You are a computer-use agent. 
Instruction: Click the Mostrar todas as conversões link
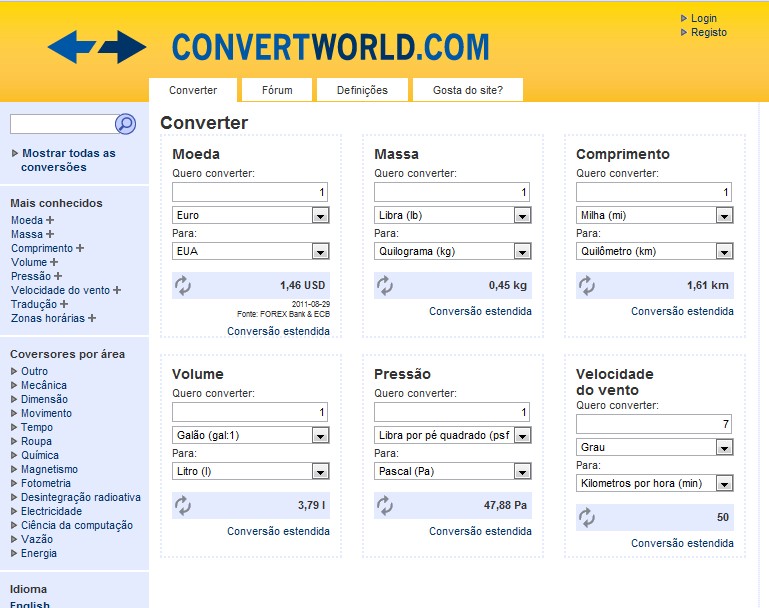68,160
